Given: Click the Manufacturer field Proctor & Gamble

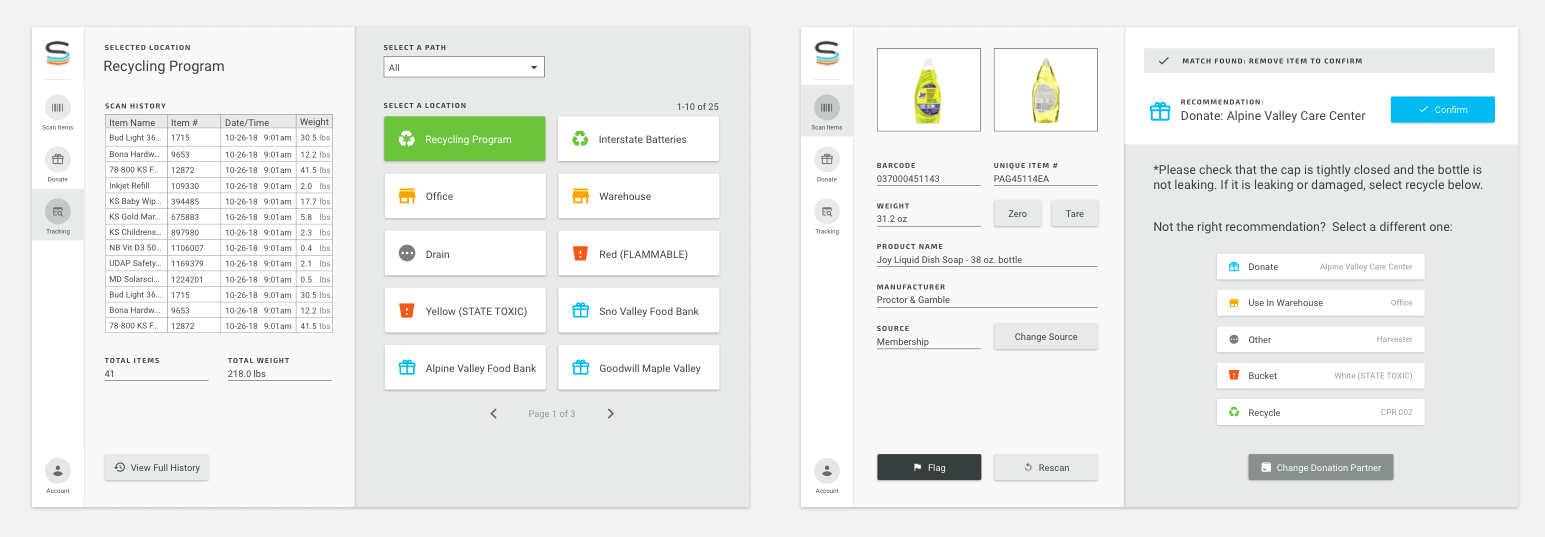Looking at the screenshot, I should tap(987, 300).
